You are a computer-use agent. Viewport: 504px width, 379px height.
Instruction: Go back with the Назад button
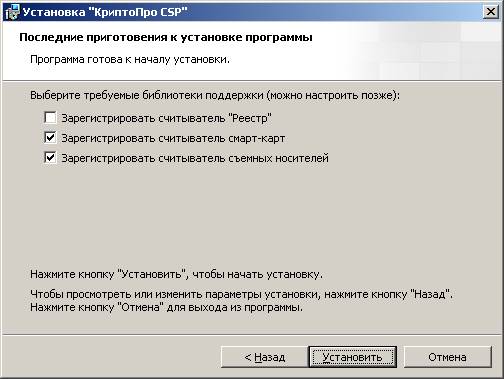(x=265, y=357)
